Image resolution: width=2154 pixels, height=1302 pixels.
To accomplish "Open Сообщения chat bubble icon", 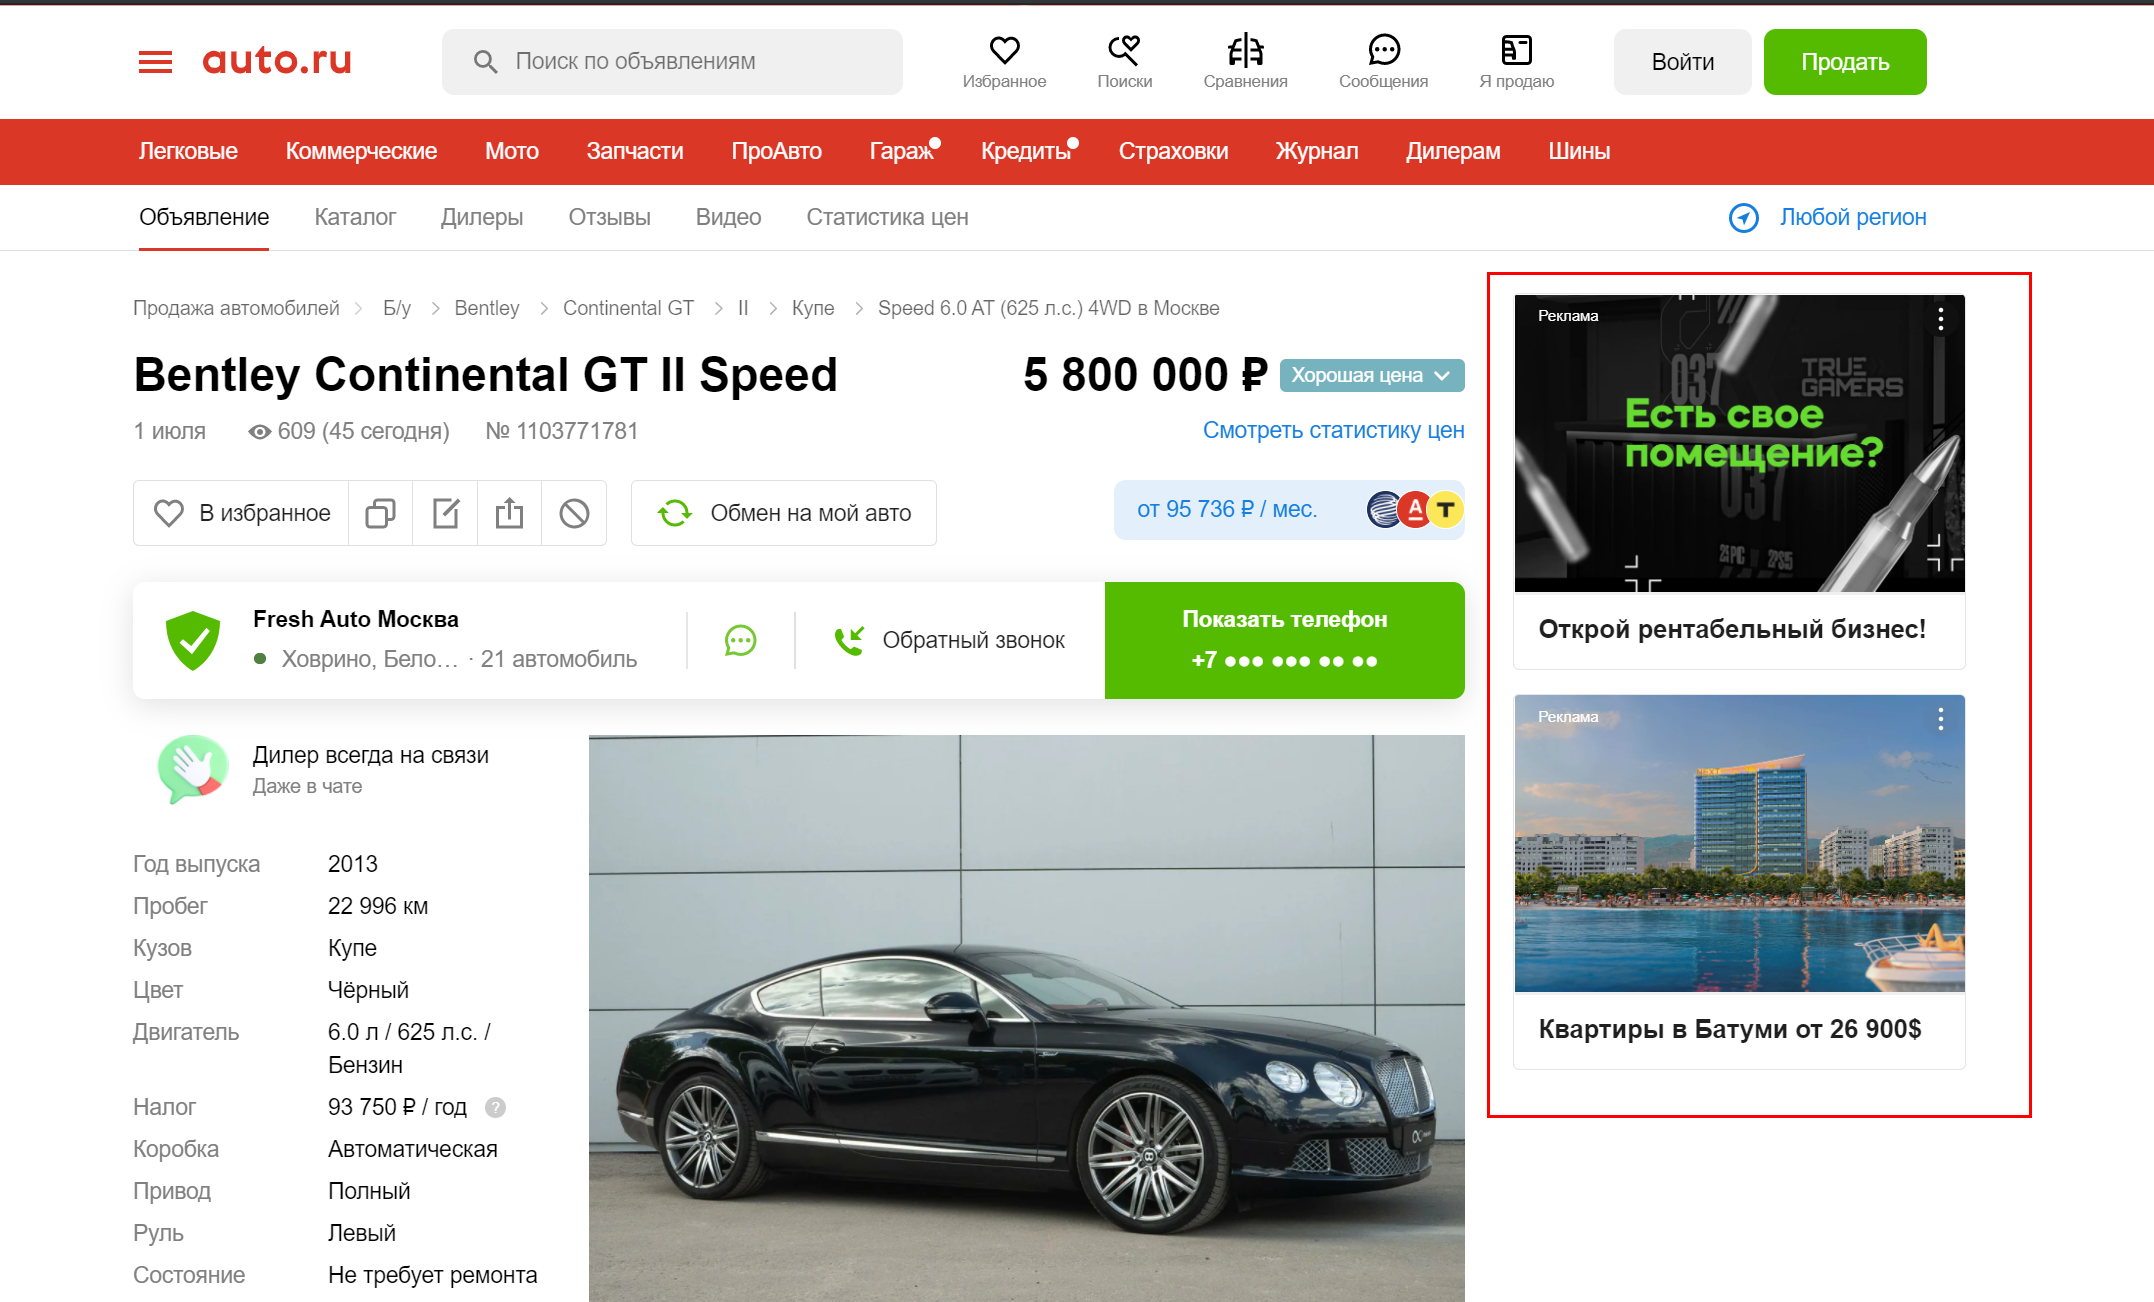I will pyautogui.click(x=1383, y=51).
